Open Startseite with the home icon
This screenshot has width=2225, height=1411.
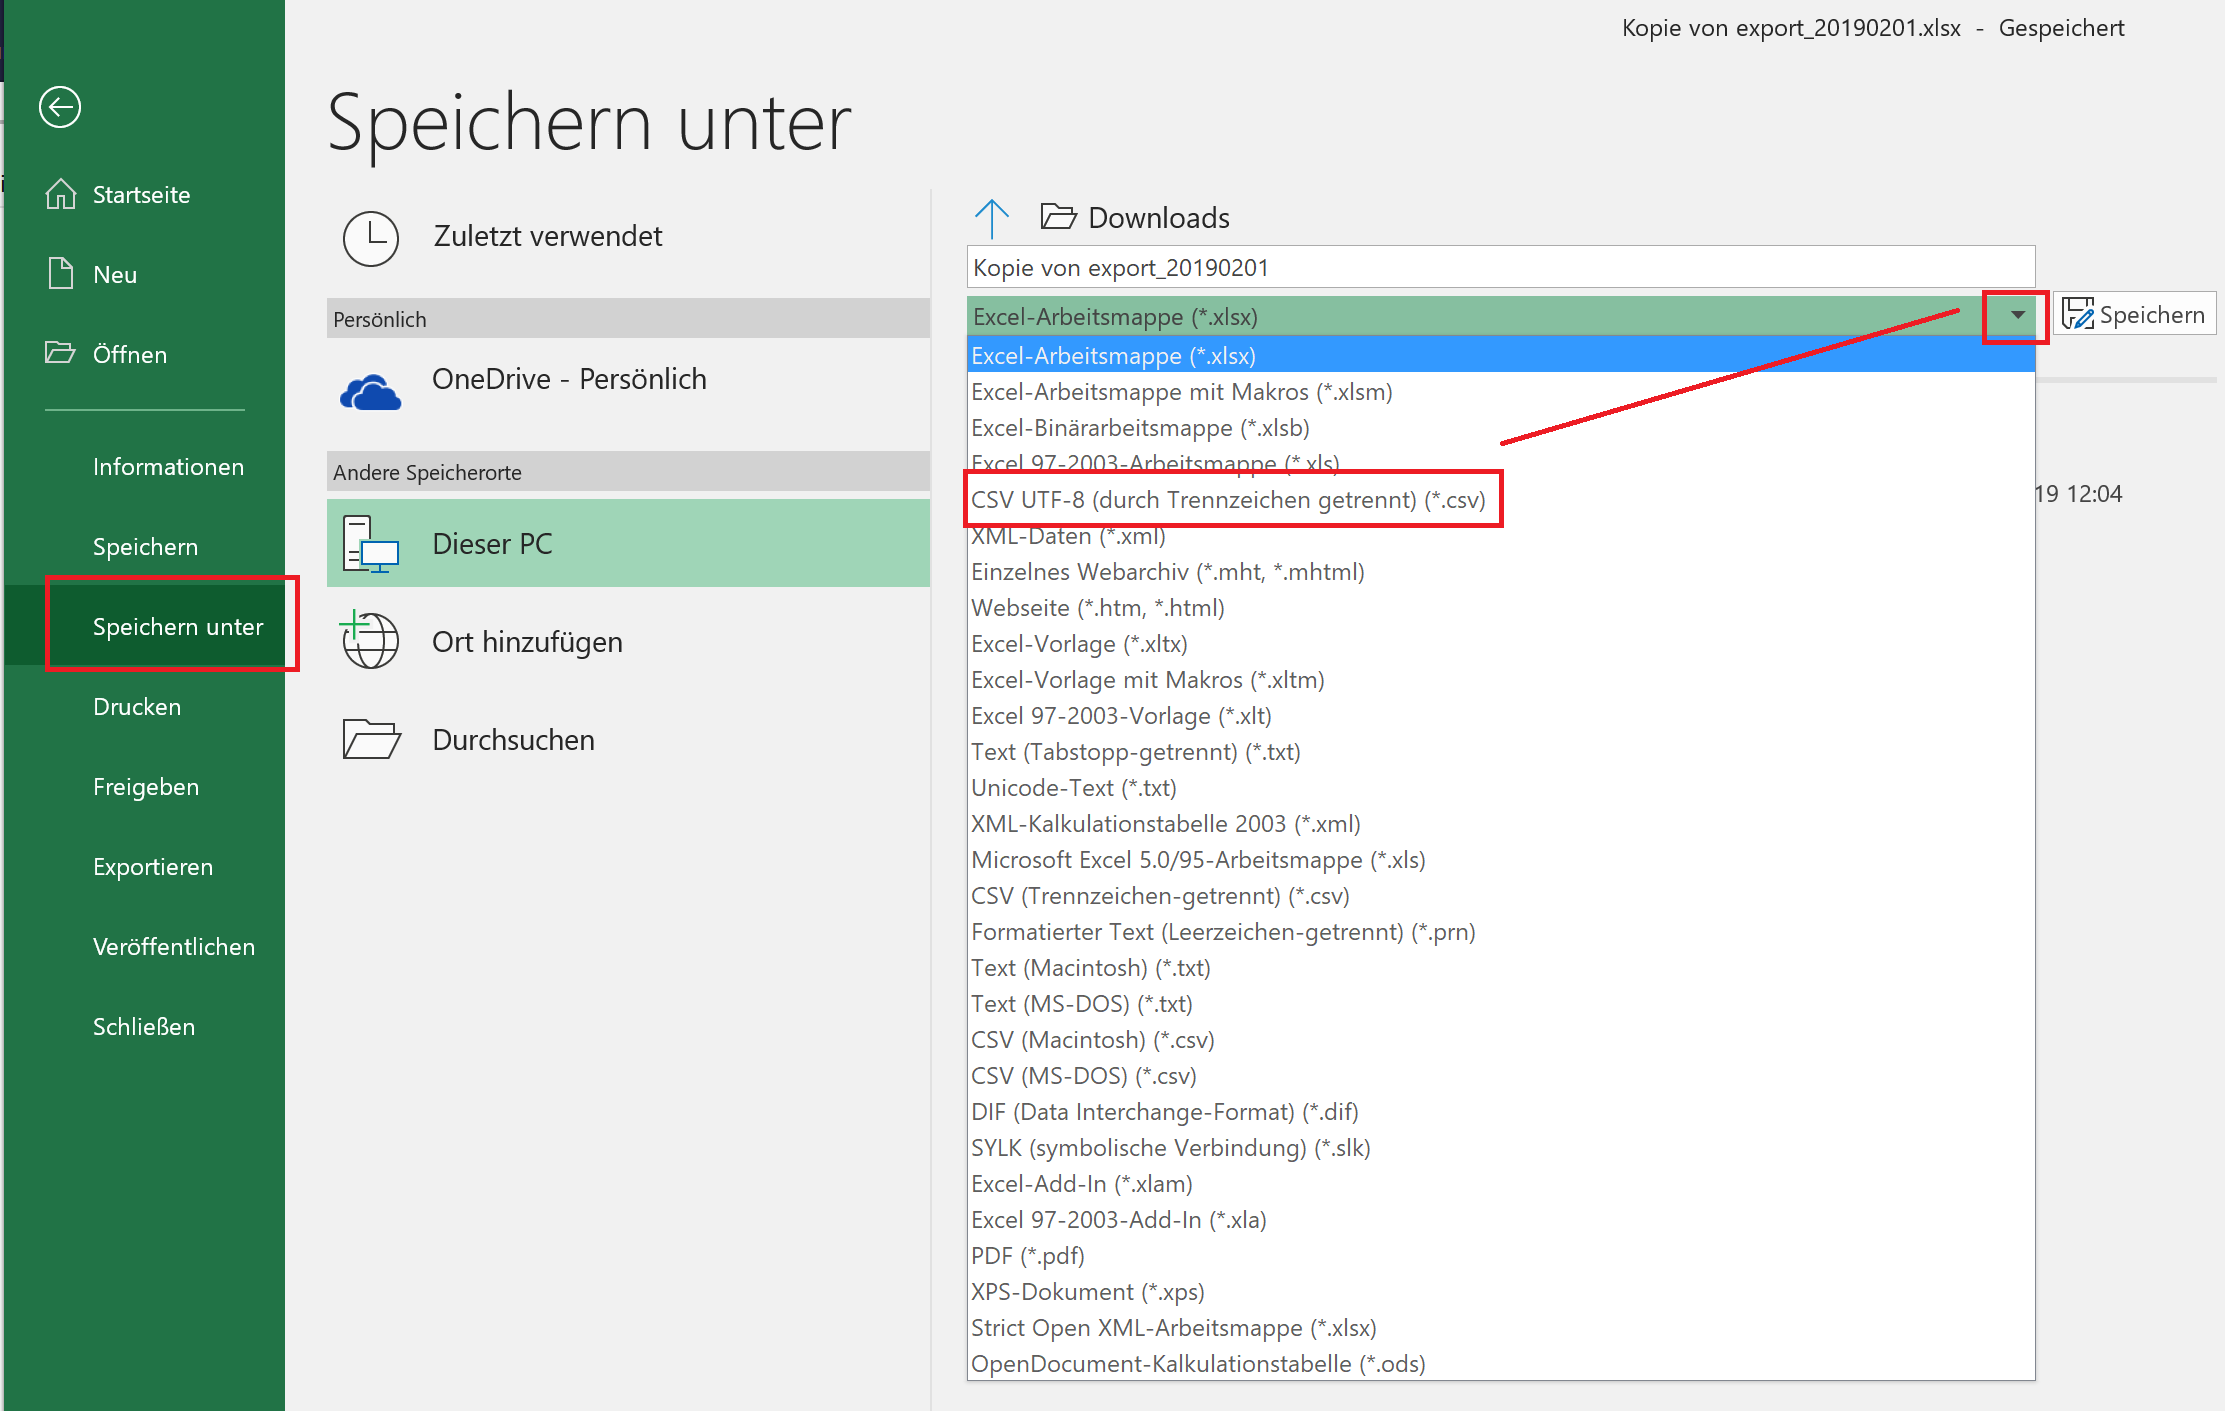click(x=61, y=194)
